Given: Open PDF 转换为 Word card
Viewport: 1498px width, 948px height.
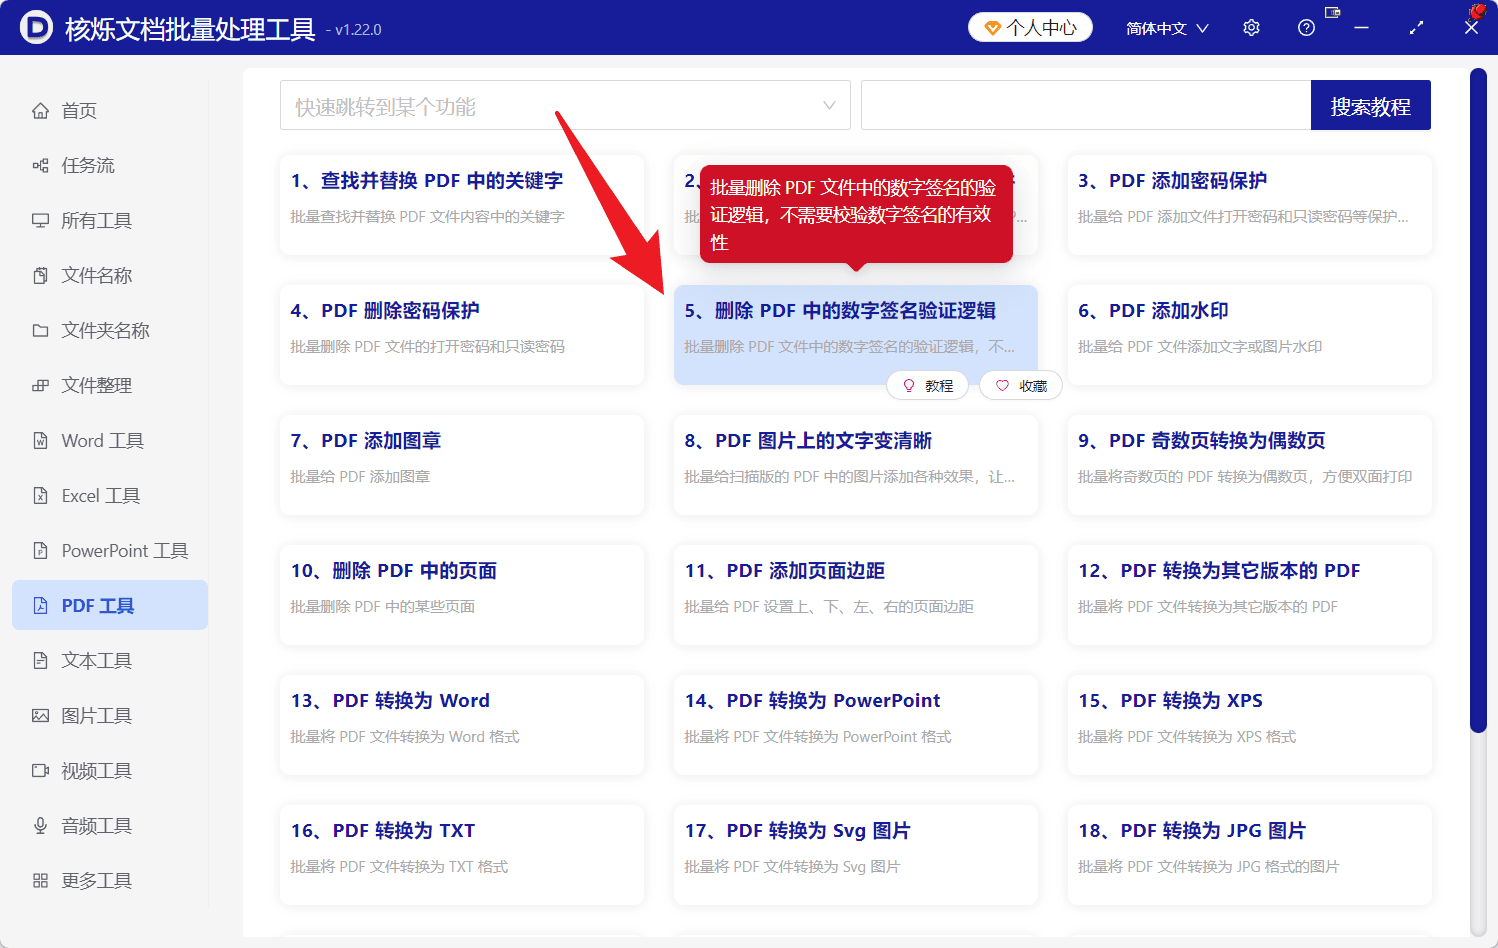Looking at the screenshot, I should [x=462, y=725].
